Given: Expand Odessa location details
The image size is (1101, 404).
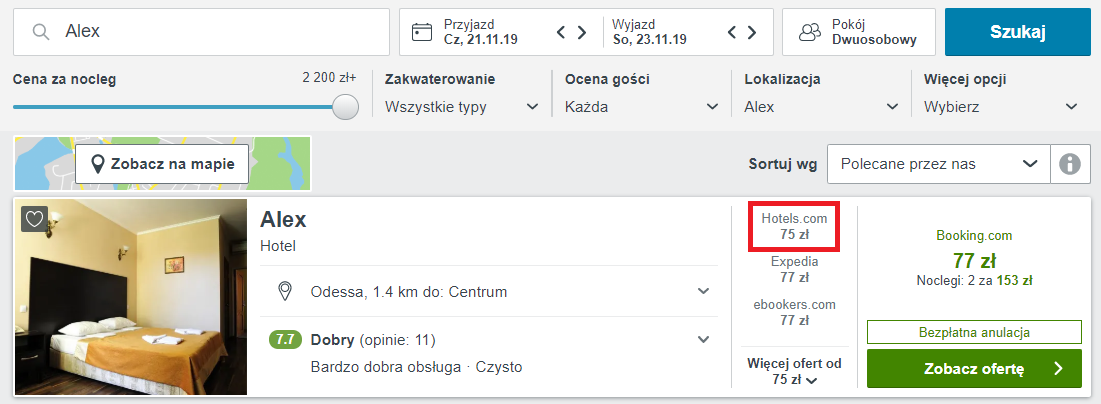Looking at the screenshot, I should [x=703, y=291].
